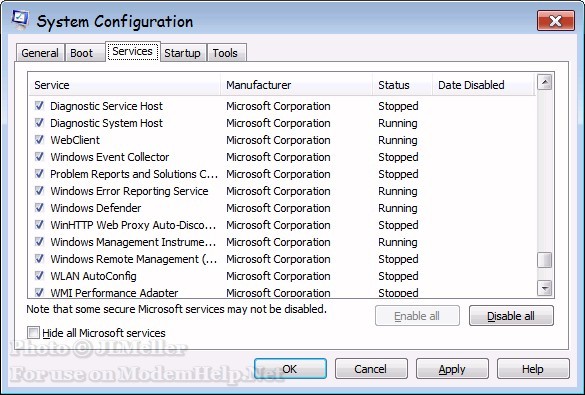Click the scrollbar down arrow
The image size is (585, 395).
(545, 288)
